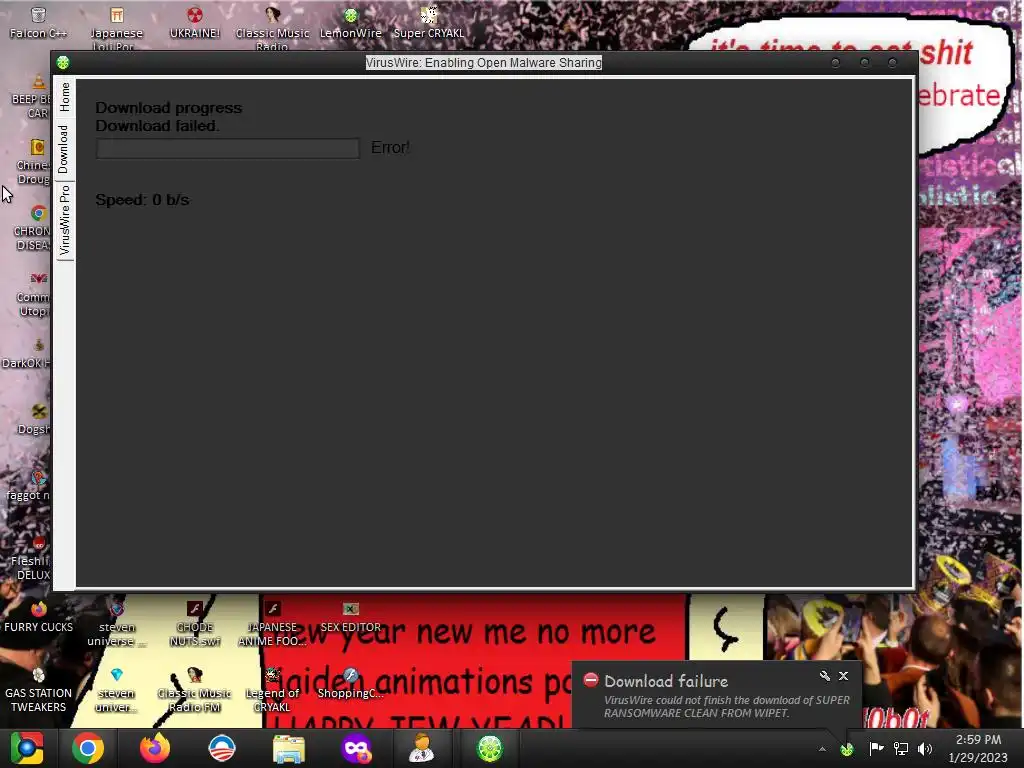Viewport: 1024px width, 768px height.
Task: Open JAPANESE ANIME FOO... flash file
Action: pyautogui.click(x=272, y=624)
